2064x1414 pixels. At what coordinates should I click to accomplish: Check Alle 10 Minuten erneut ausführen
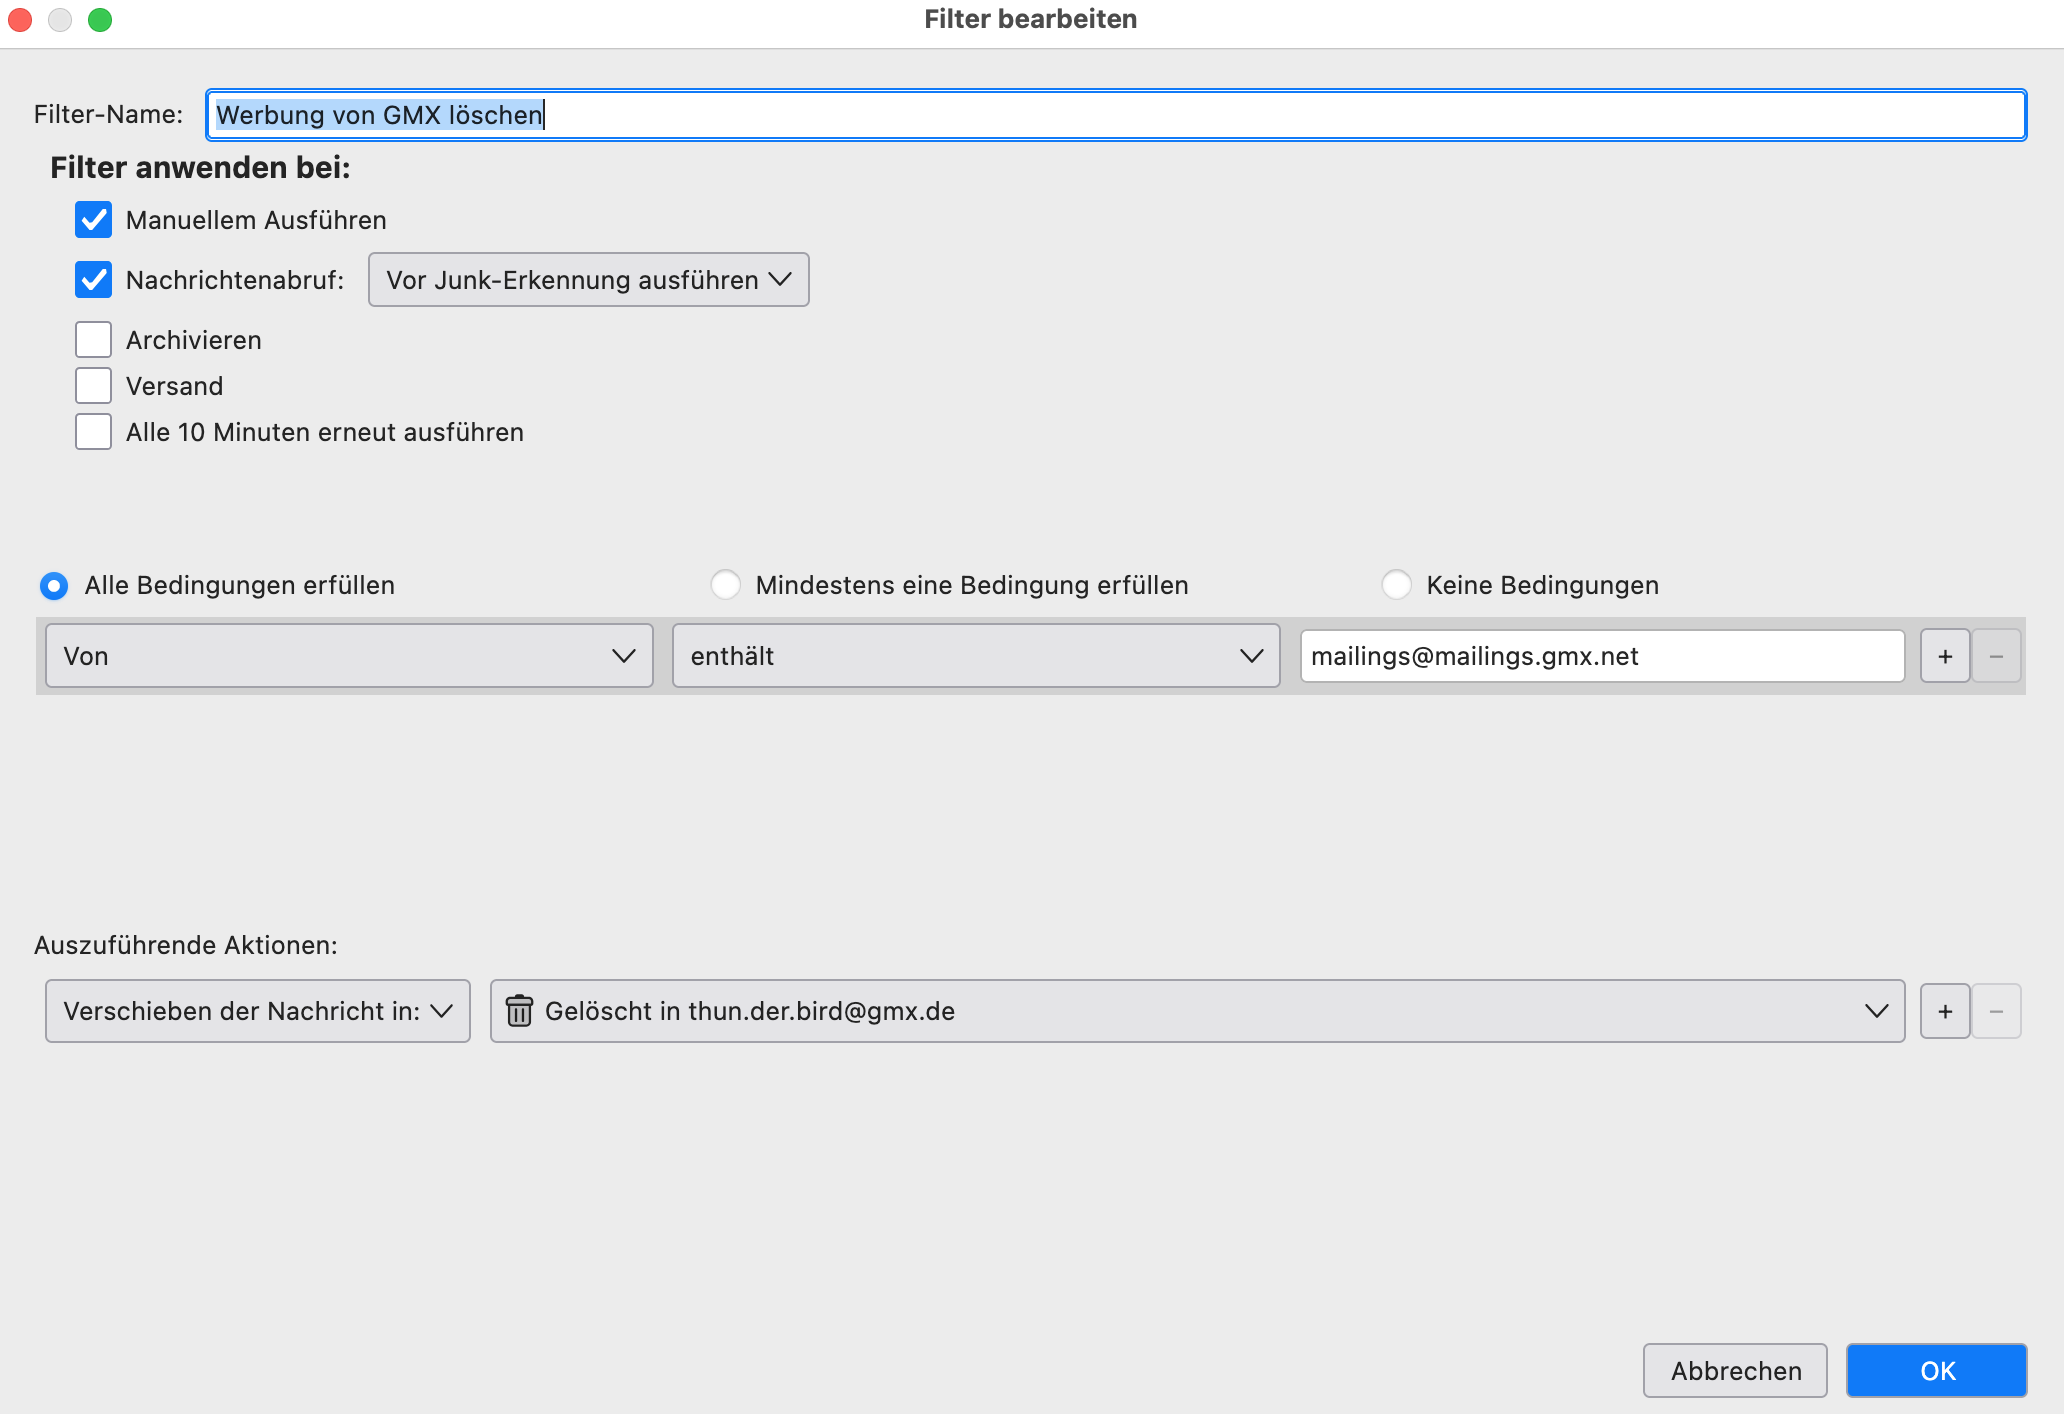tap(93, 432)
